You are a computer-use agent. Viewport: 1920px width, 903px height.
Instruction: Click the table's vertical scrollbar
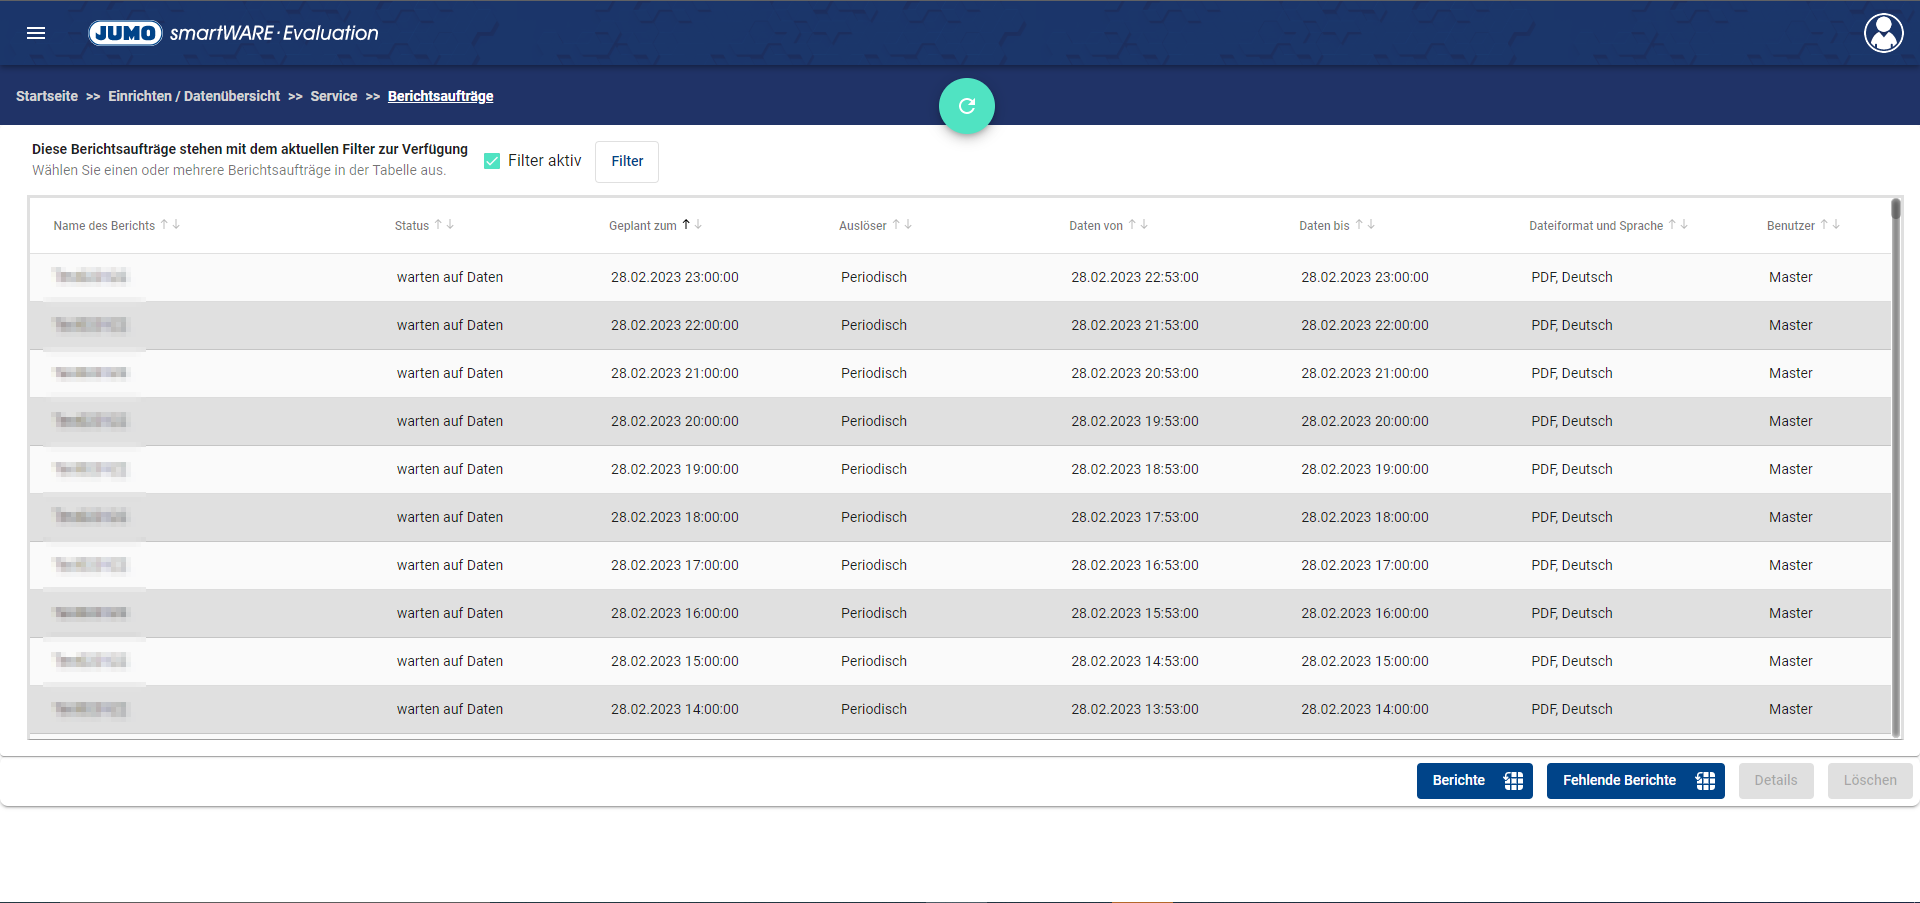pos(1895,468)
